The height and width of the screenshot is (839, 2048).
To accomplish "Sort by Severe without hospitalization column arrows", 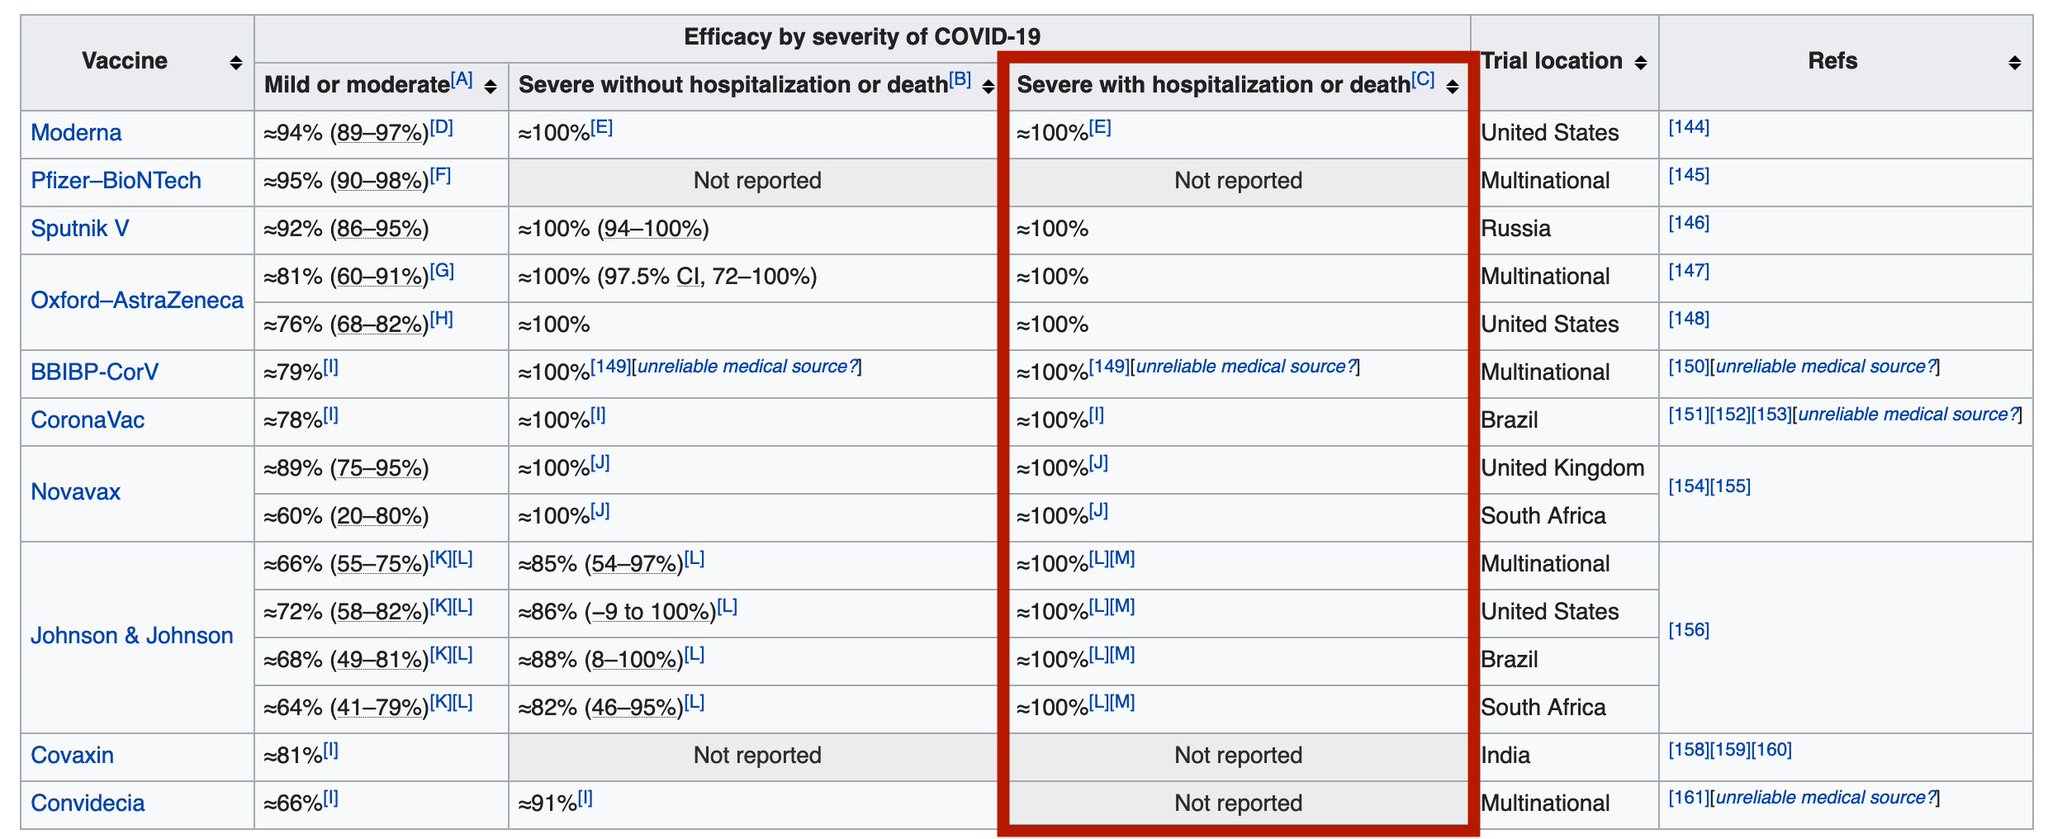I will coord(988,87).
